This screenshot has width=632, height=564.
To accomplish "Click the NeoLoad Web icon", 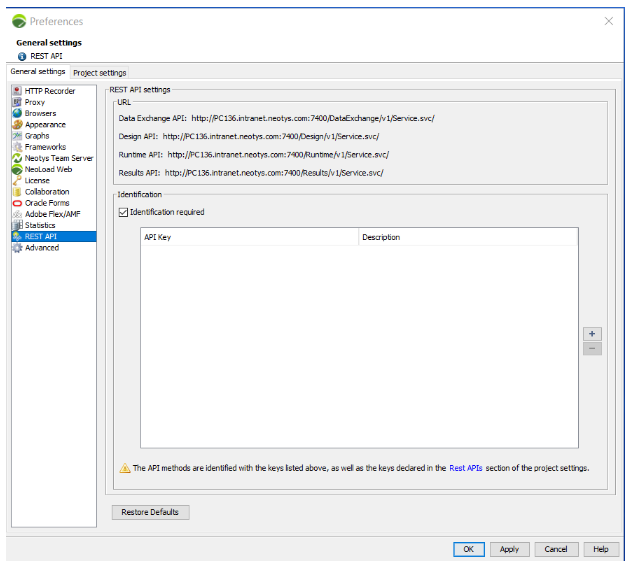I will click(x=17, y=169).
